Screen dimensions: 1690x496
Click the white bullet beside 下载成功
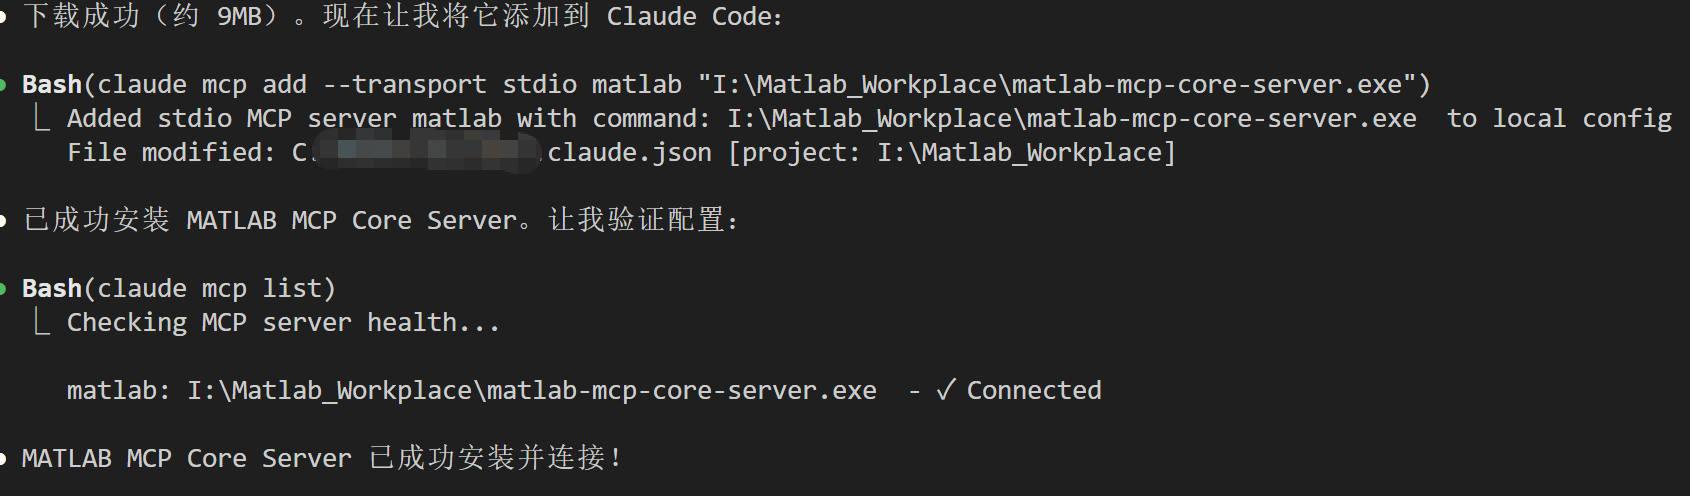point(4,16)
